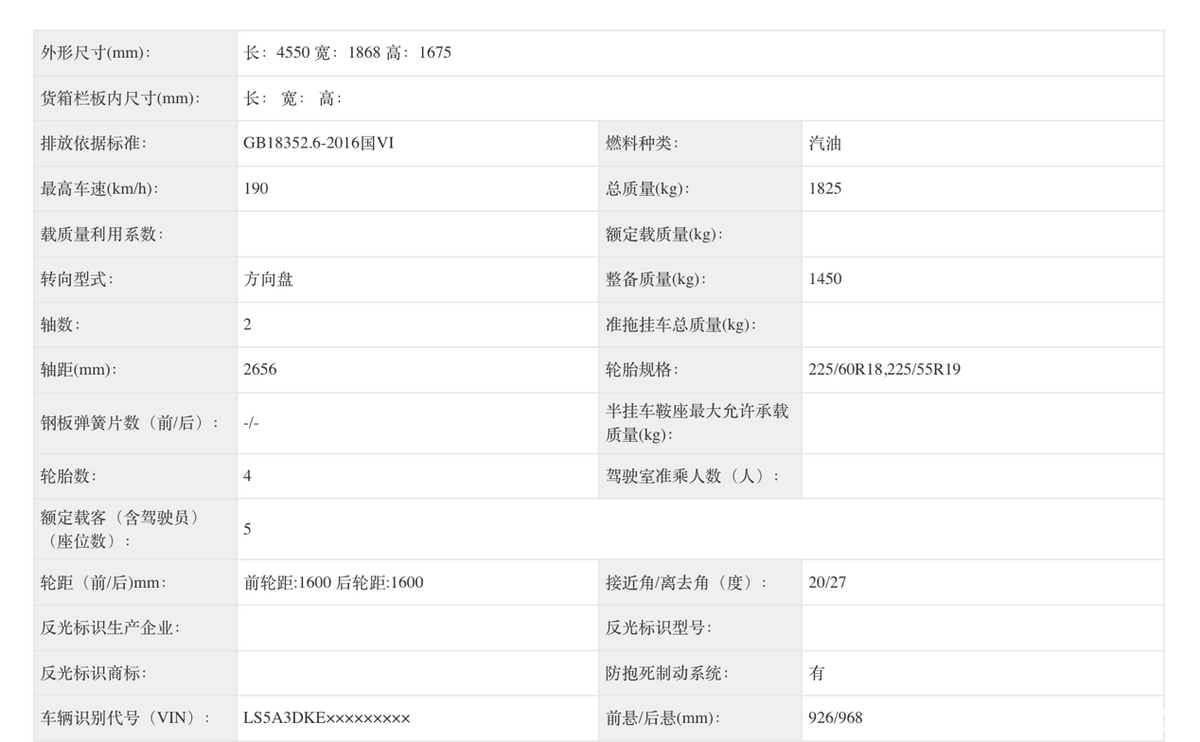The height and width of the screenshot is (742, 1200).
Task: Click the steering type value 方向盘
Action: coord(268,279)
